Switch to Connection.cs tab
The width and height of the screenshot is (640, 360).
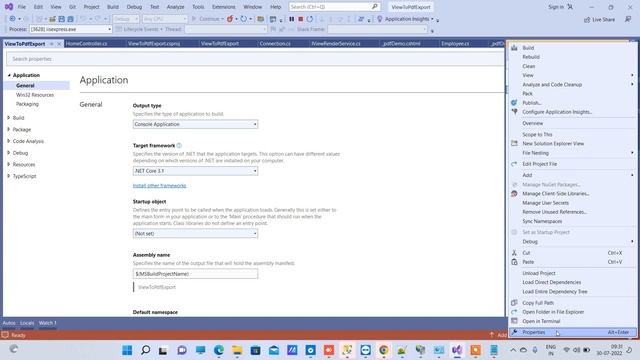(275, 44)
